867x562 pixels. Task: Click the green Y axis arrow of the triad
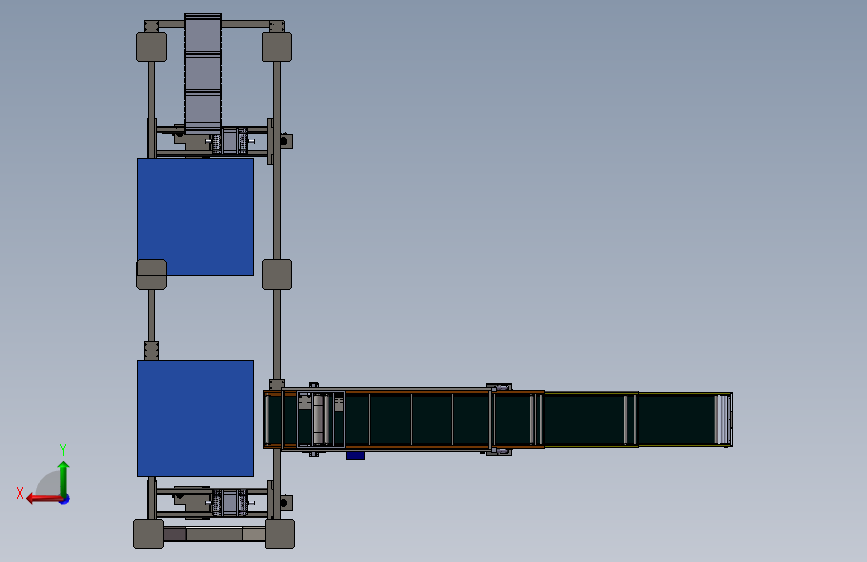pos(64,478)
